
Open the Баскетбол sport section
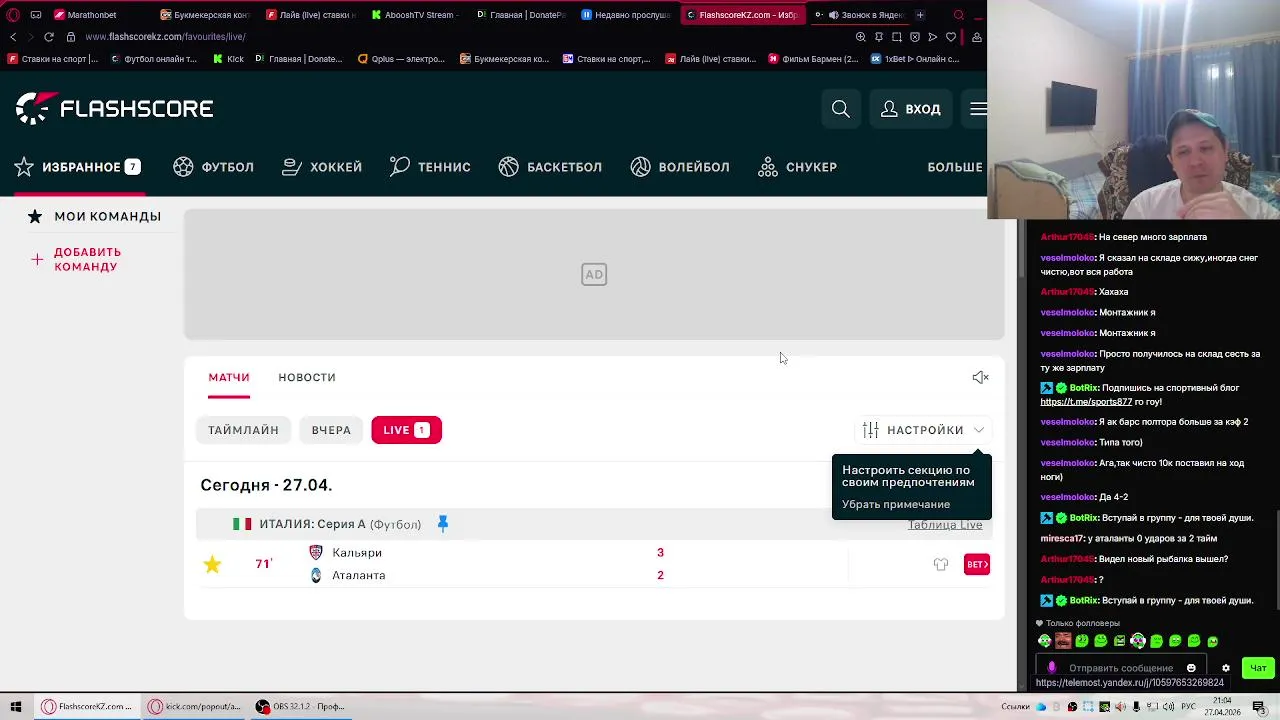click(x=550, y=167)
